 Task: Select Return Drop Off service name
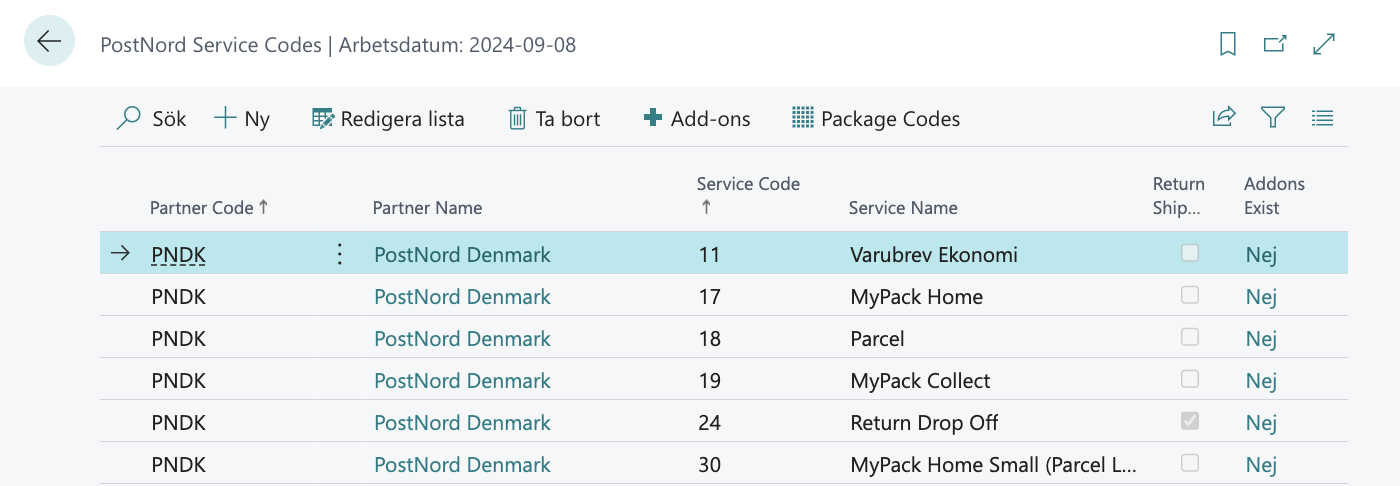coord(924,422)
